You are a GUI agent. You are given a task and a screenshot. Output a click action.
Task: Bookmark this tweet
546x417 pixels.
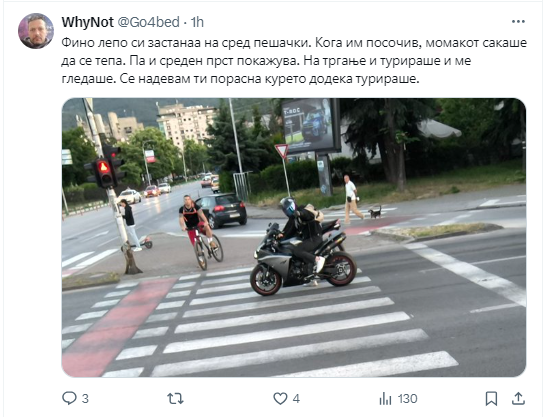pos(491,399)
